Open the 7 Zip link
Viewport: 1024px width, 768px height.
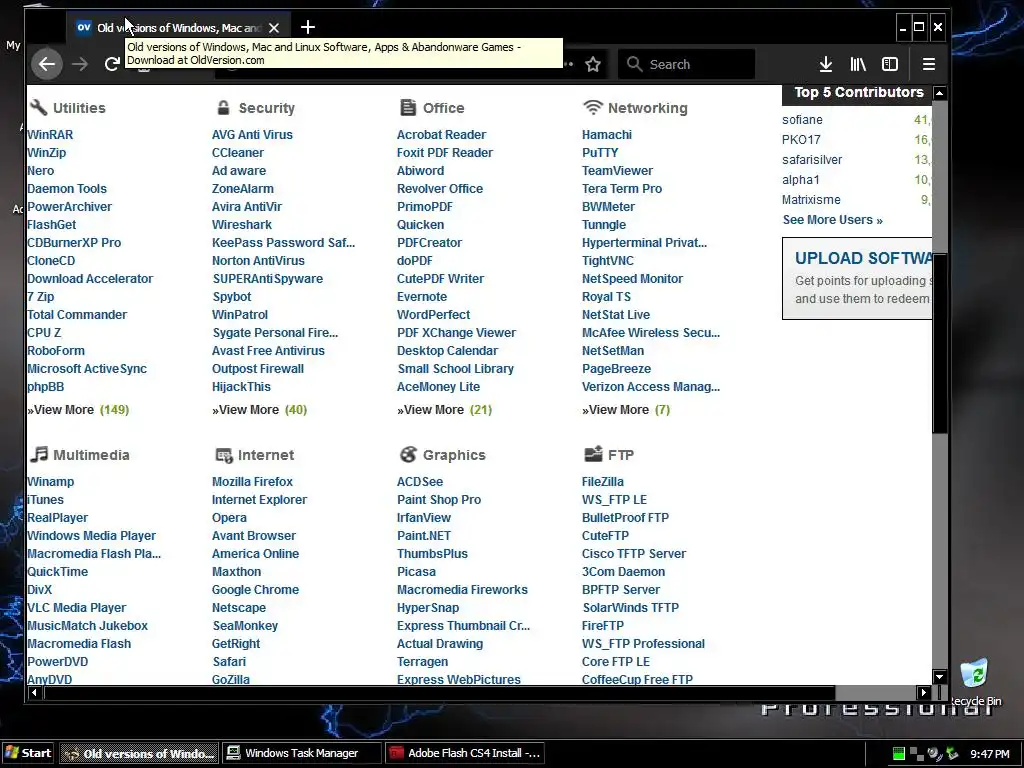pyautogui.click(x=41, y=296)
